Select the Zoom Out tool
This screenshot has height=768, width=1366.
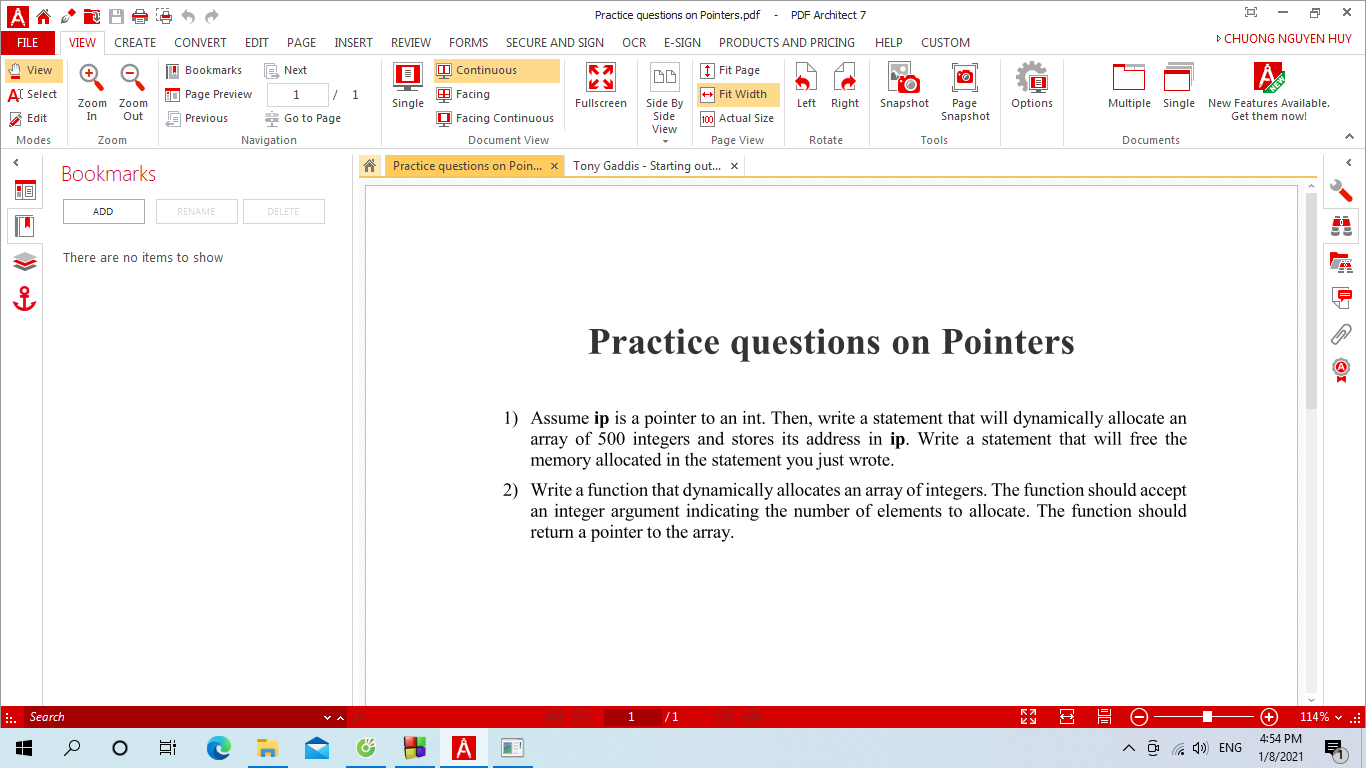click(132, 90)
